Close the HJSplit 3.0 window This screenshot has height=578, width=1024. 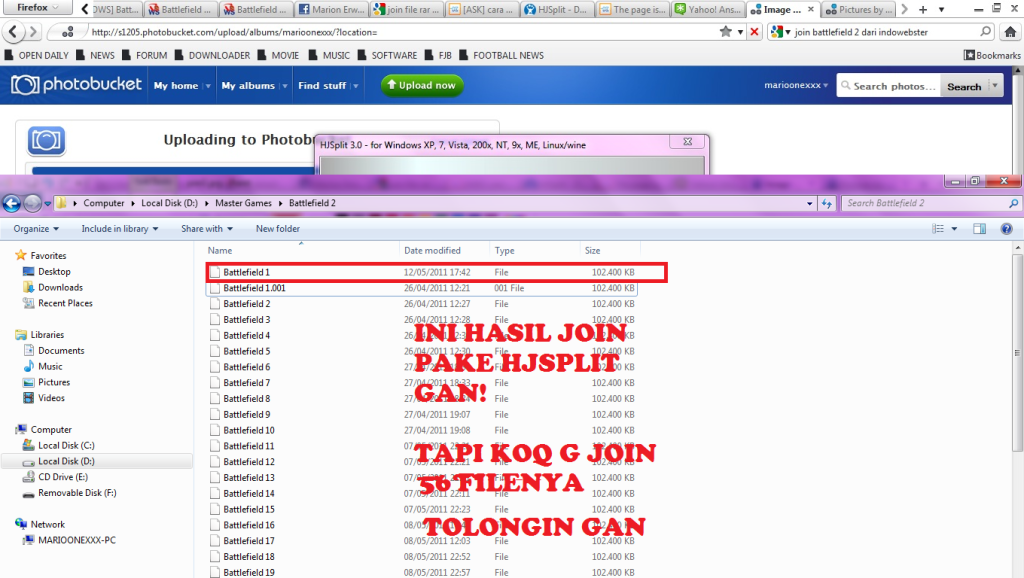tap(688, 142)
